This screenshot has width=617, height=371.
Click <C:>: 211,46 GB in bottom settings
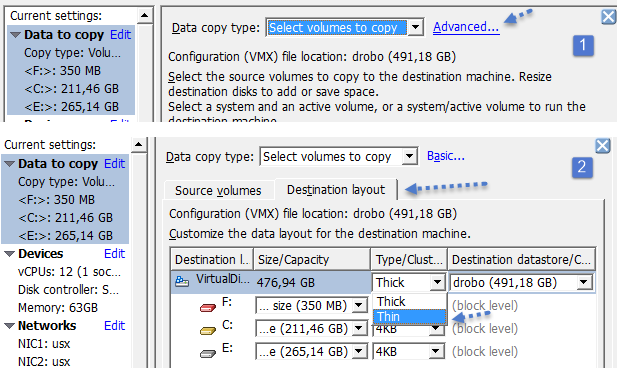[65, 218]
